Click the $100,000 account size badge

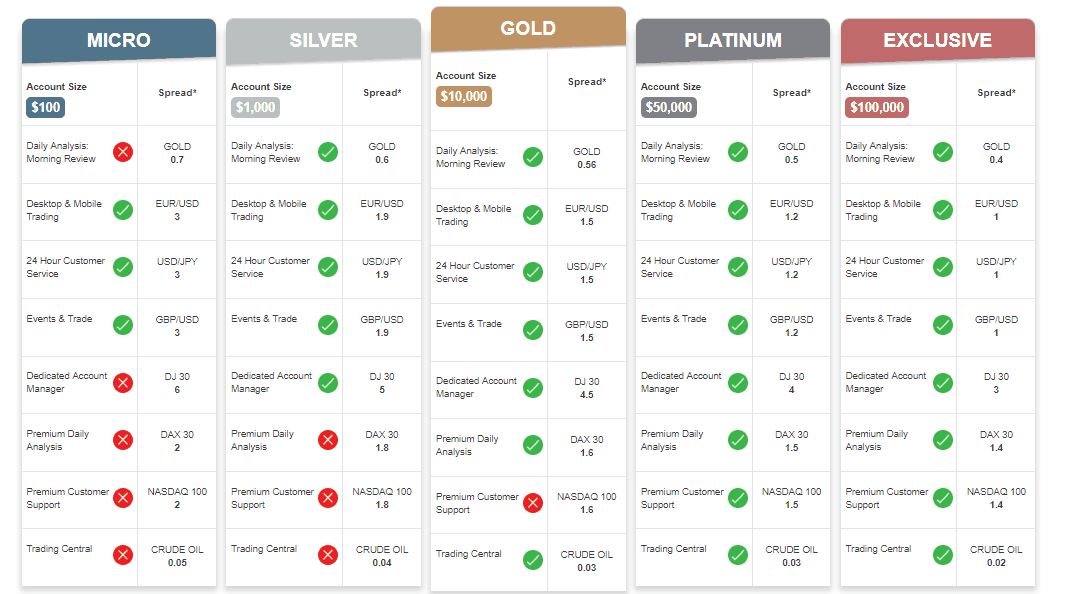(877, 107)
